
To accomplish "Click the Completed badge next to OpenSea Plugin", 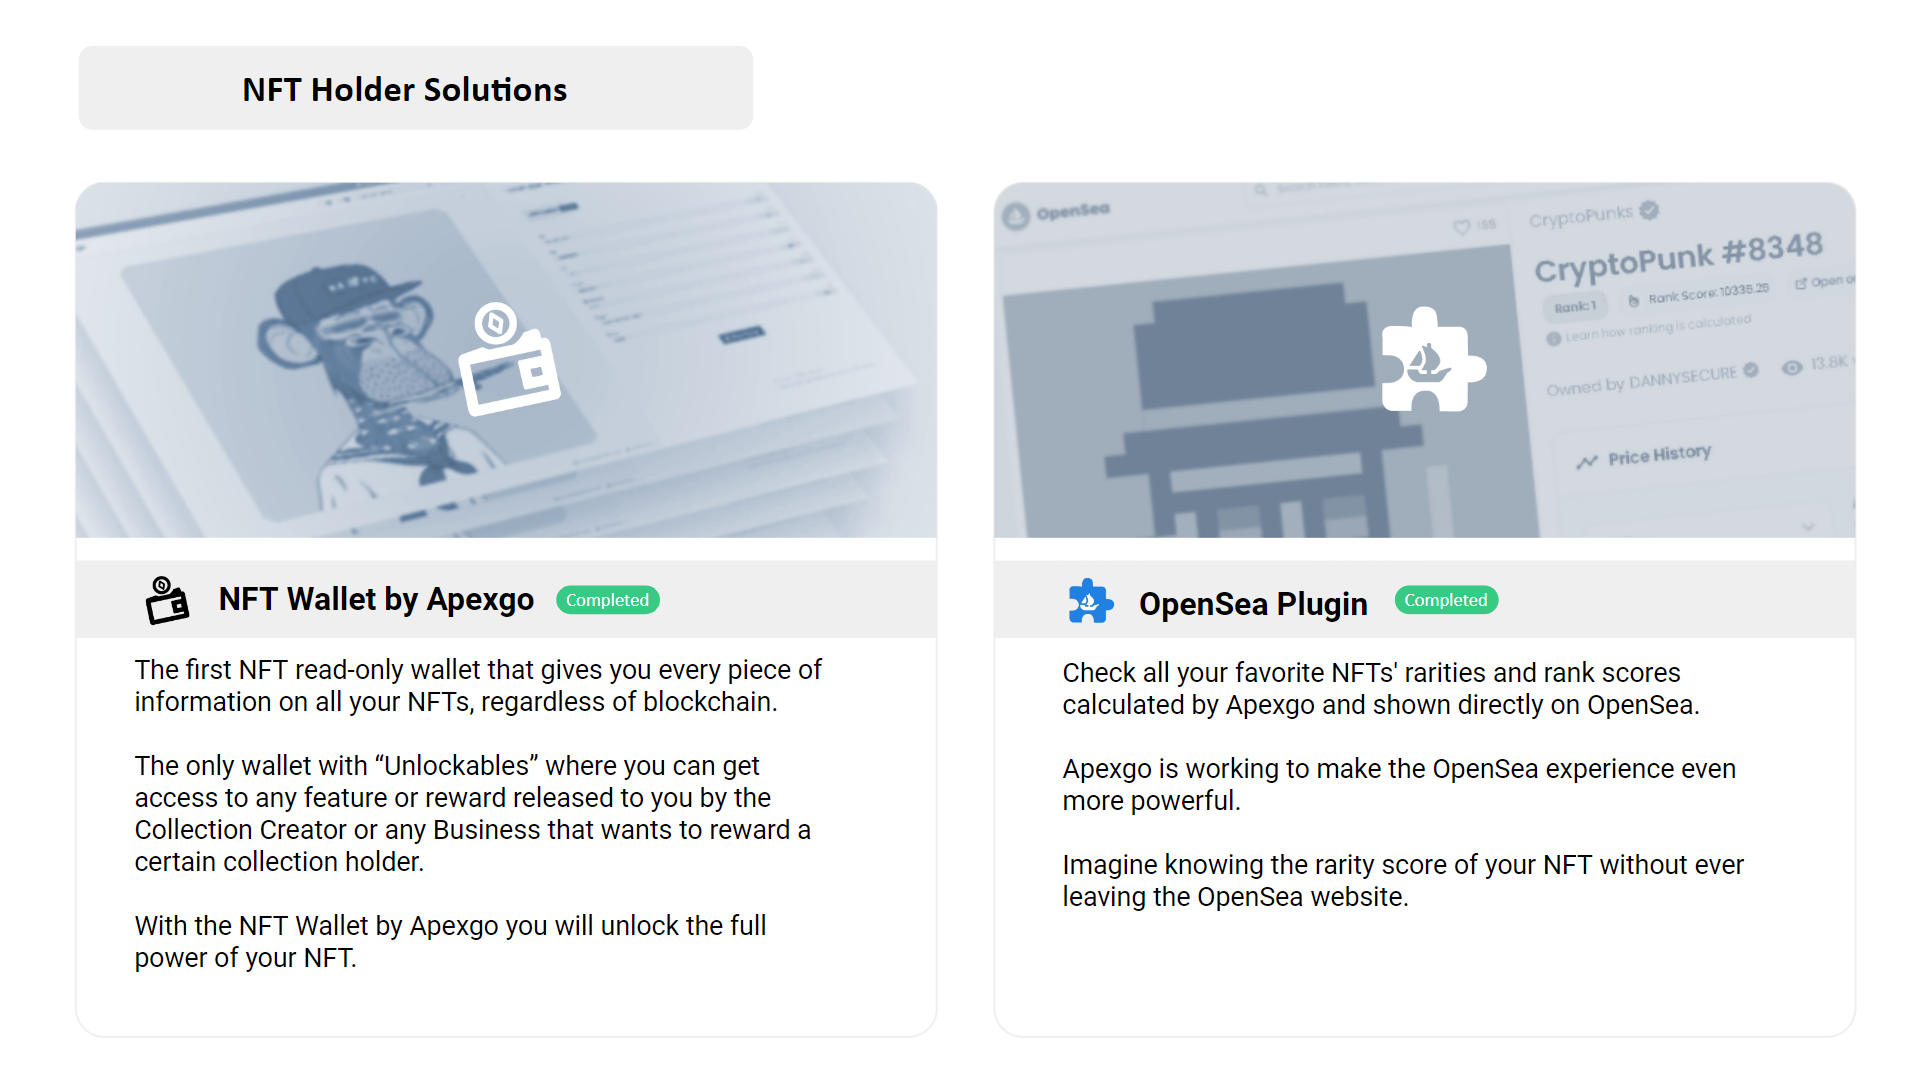I will pyautogui.click(x=1446, y=600).
